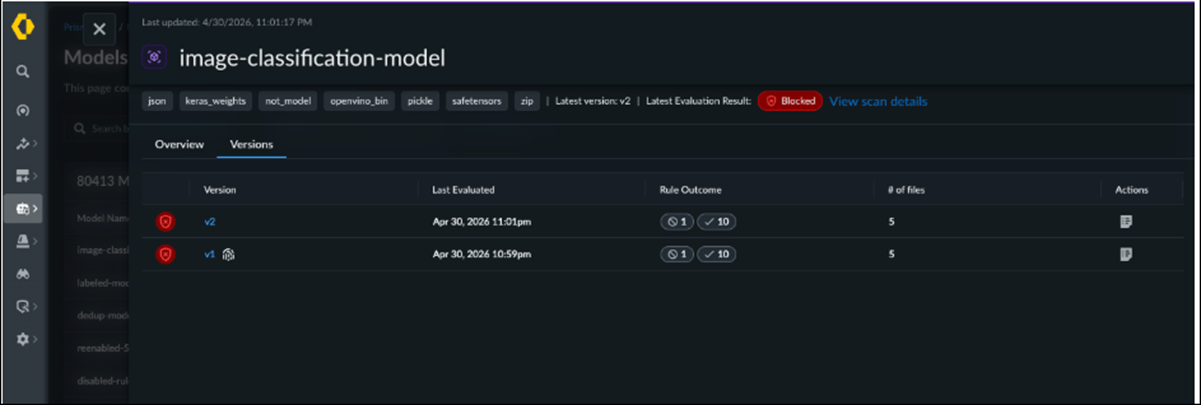The height and width of the screenshot is (405, 1201).
Task: Open version v2 link
Action: point(210,222)
